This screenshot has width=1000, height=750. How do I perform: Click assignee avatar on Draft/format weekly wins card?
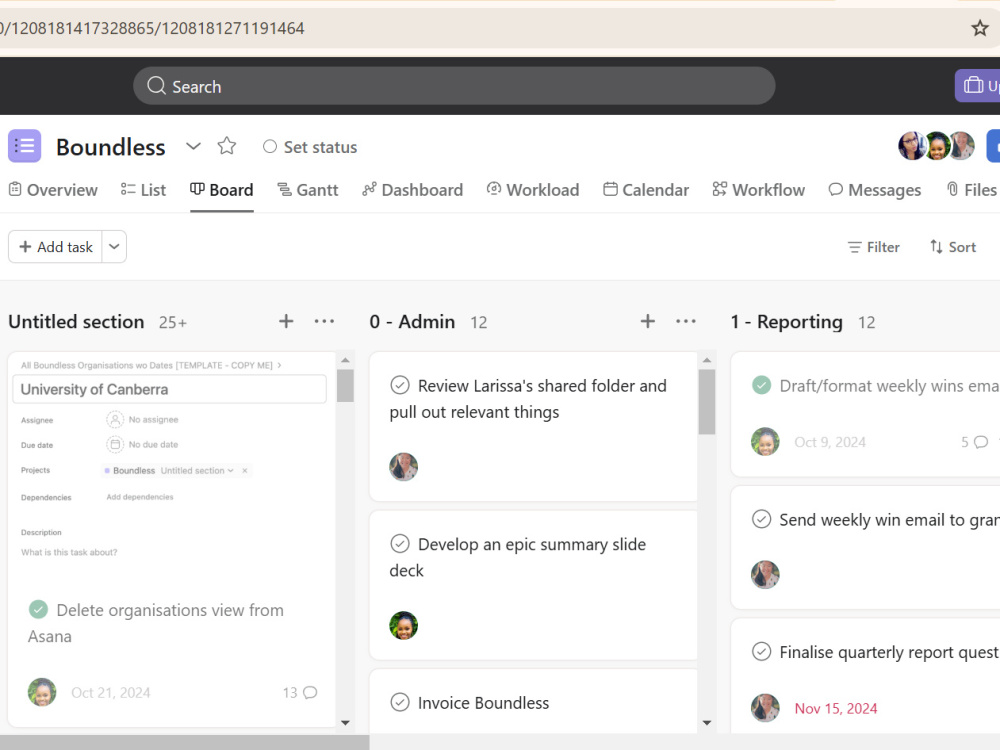pos(765,441)
